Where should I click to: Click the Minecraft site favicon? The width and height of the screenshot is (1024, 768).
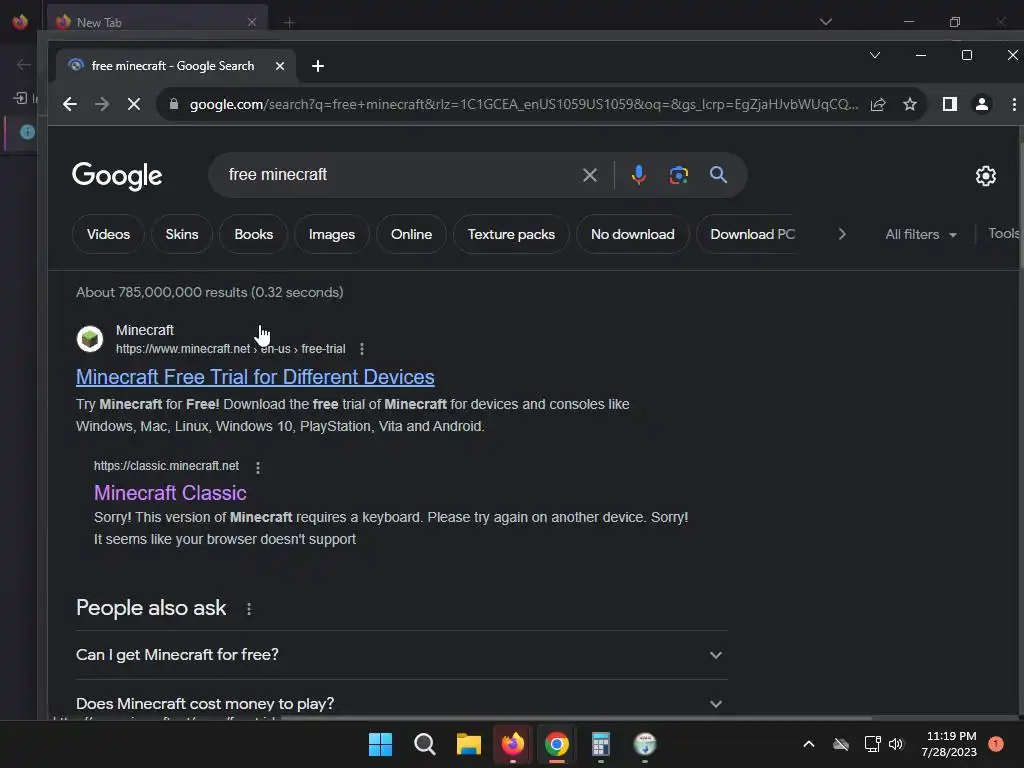point(90,339)
